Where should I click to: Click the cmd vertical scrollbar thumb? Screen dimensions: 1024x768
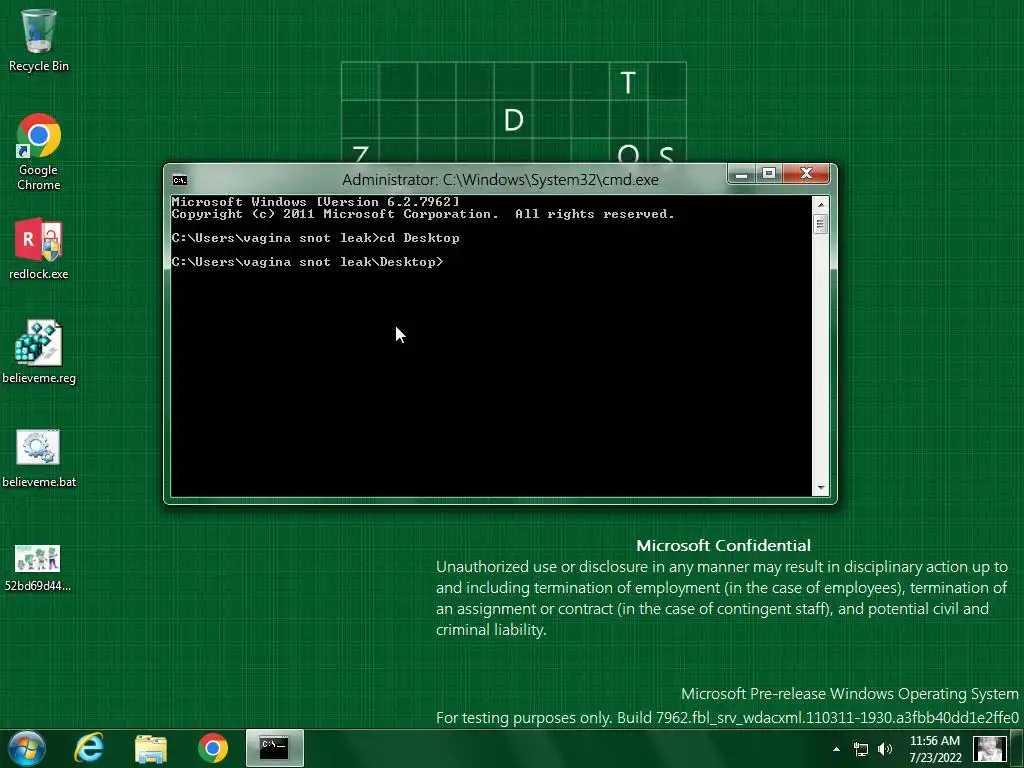821,224
